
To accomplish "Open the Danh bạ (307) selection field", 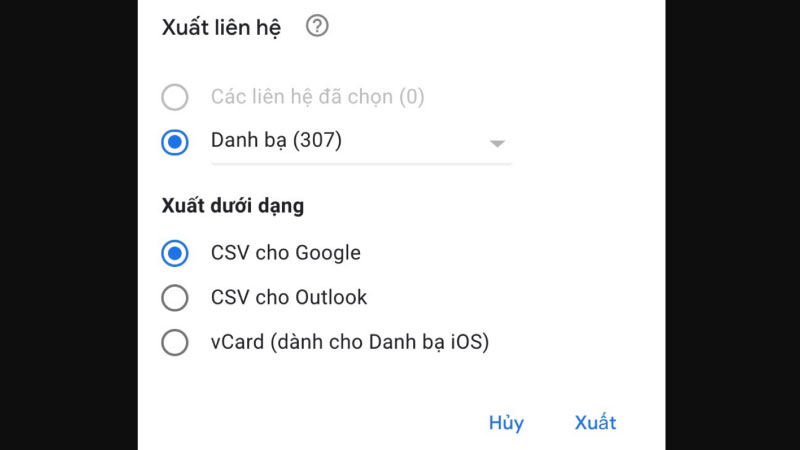I will [361, 142].
